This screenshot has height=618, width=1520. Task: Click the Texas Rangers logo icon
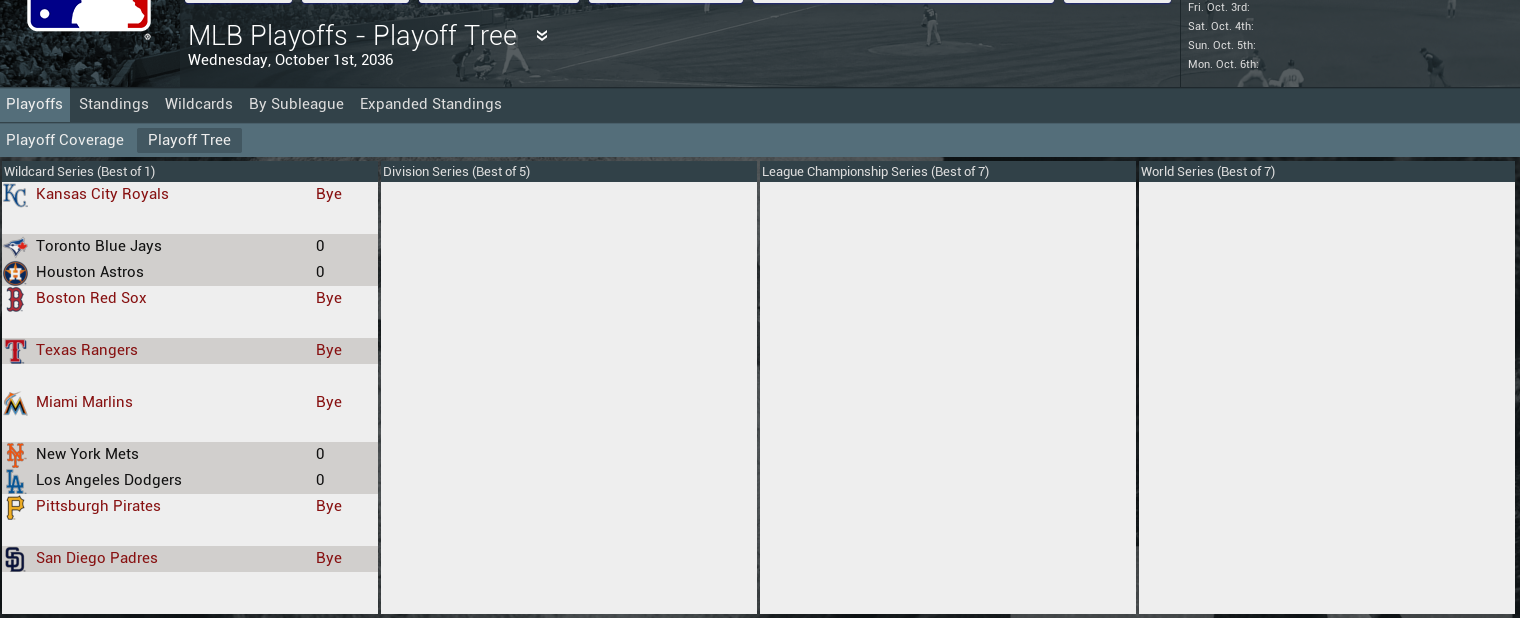click(x=15, y=351)
